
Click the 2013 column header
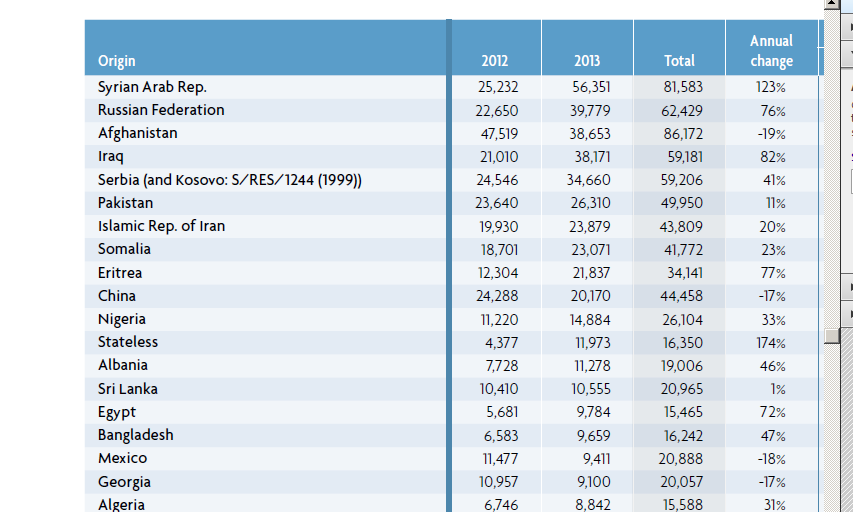pos(587,61)
